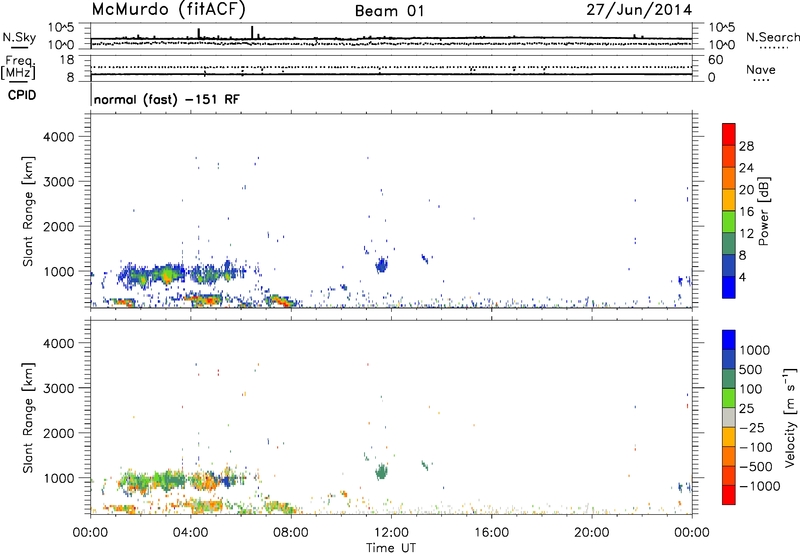
Task: Click the velocity echo blob near 12:00
Action: coord(381,471)
